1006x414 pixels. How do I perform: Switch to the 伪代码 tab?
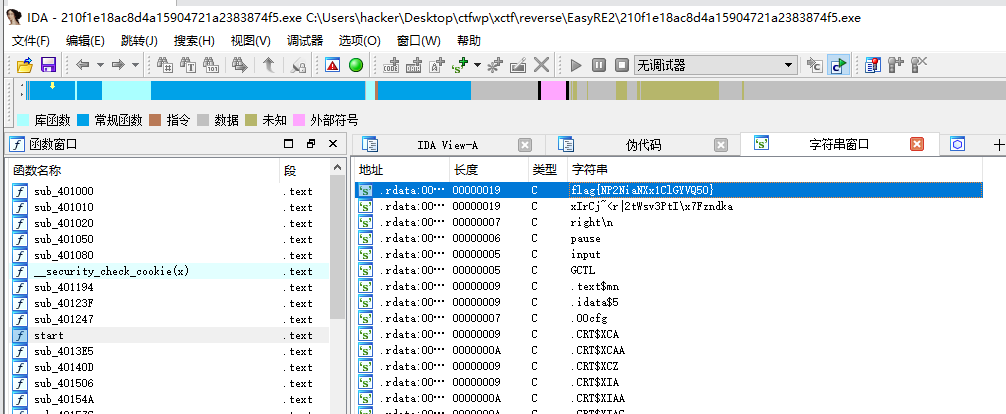(x=643, y=145)
